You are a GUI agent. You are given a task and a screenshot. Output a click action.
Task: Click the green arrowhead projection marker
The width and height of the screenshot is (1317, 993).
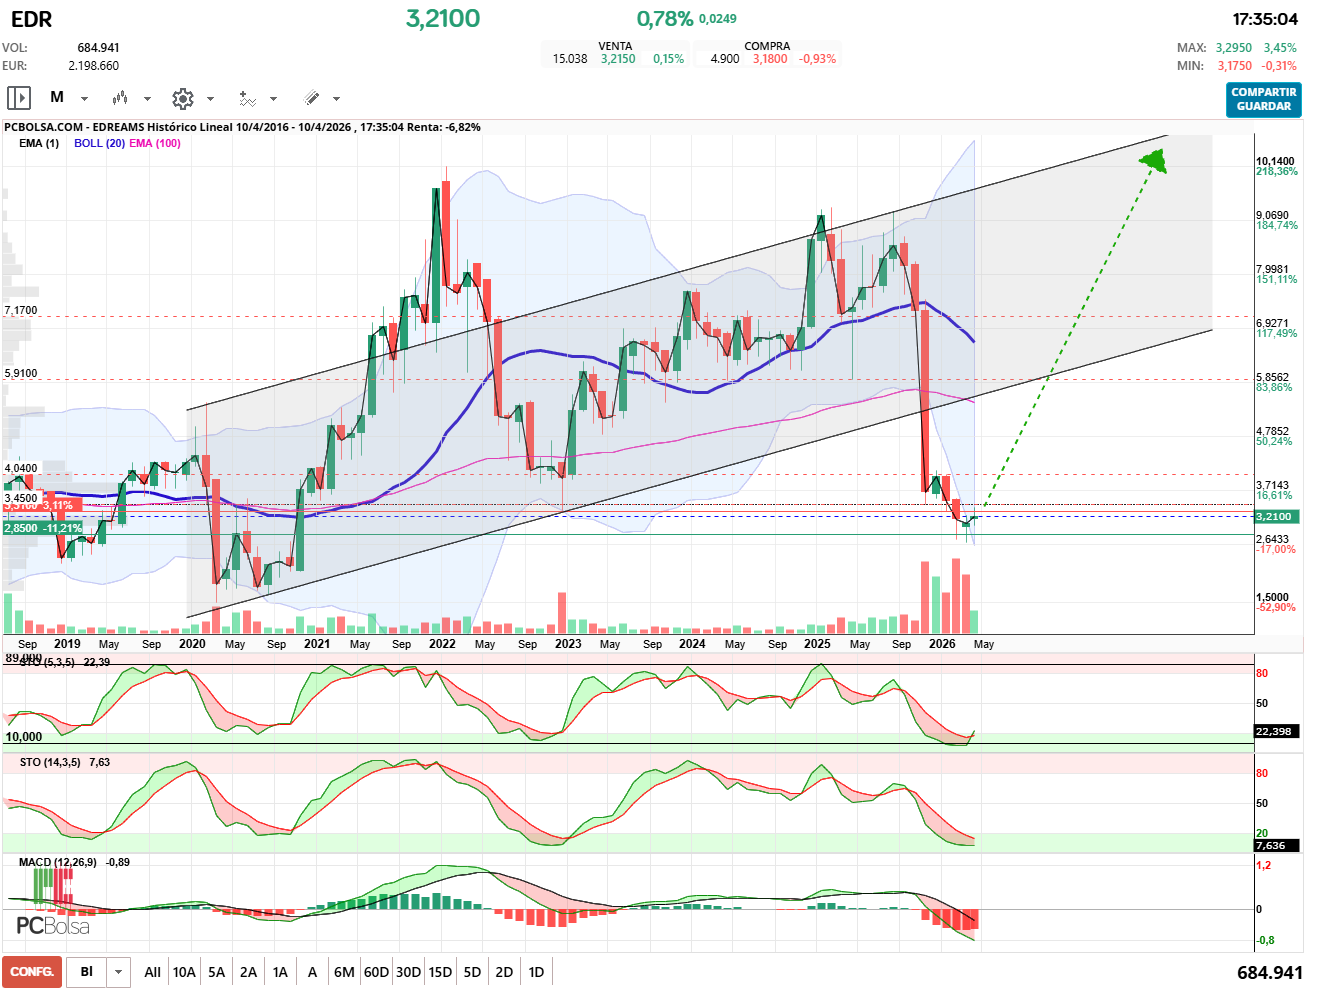pyautogui.click(x=1154, y=161)
